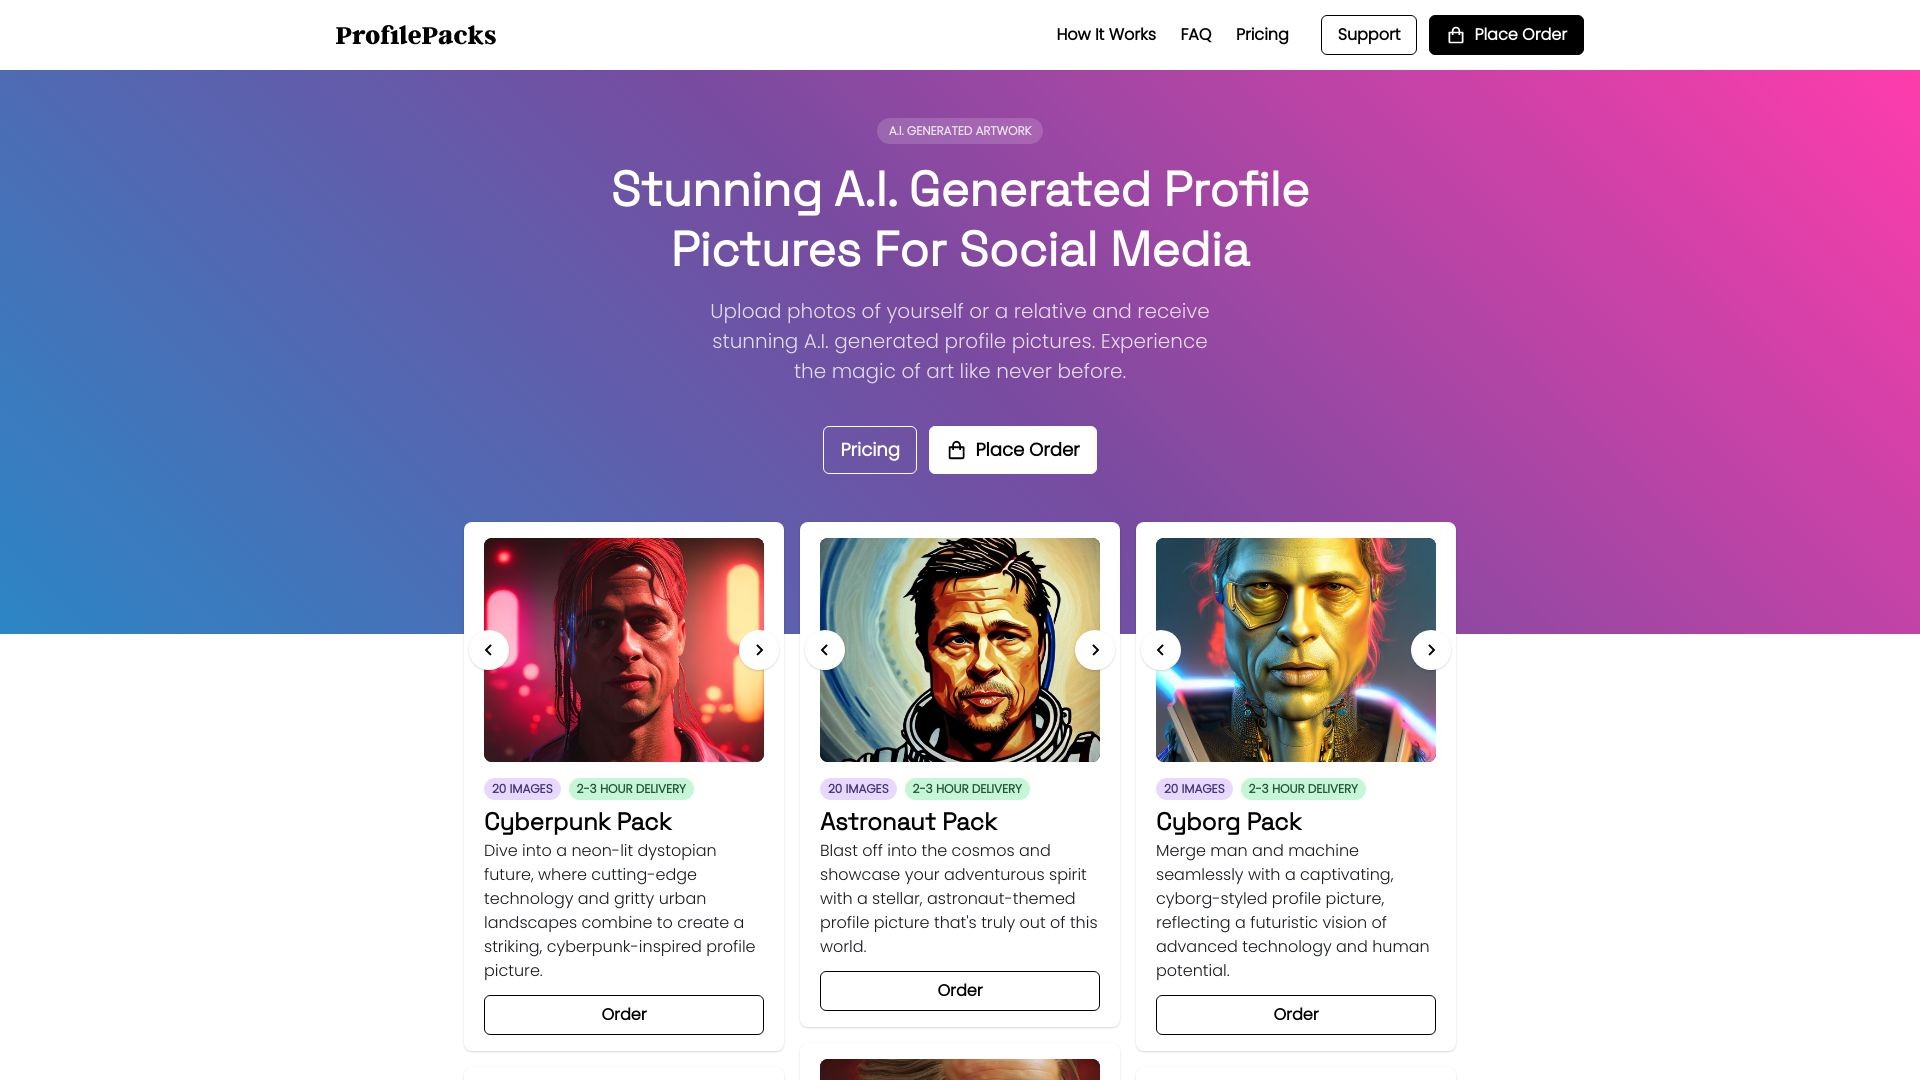Order the Astronaut Pack
Image resolution: width=1920 pixels, height=1080 pixels.
click(960, 990)
